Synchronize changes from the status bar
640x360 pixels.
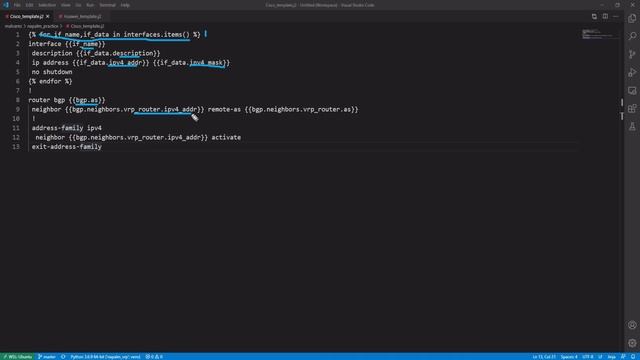tap(63, 357)
